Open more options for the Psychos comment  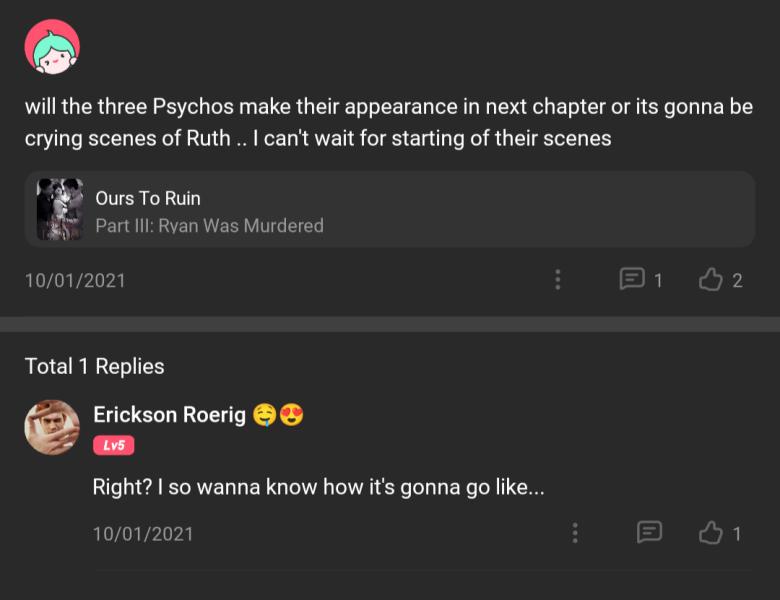558,280
